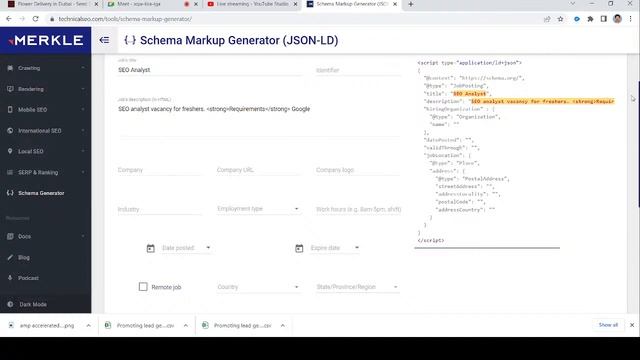Click the Docs icon in the sidebar

coord(10,236)
